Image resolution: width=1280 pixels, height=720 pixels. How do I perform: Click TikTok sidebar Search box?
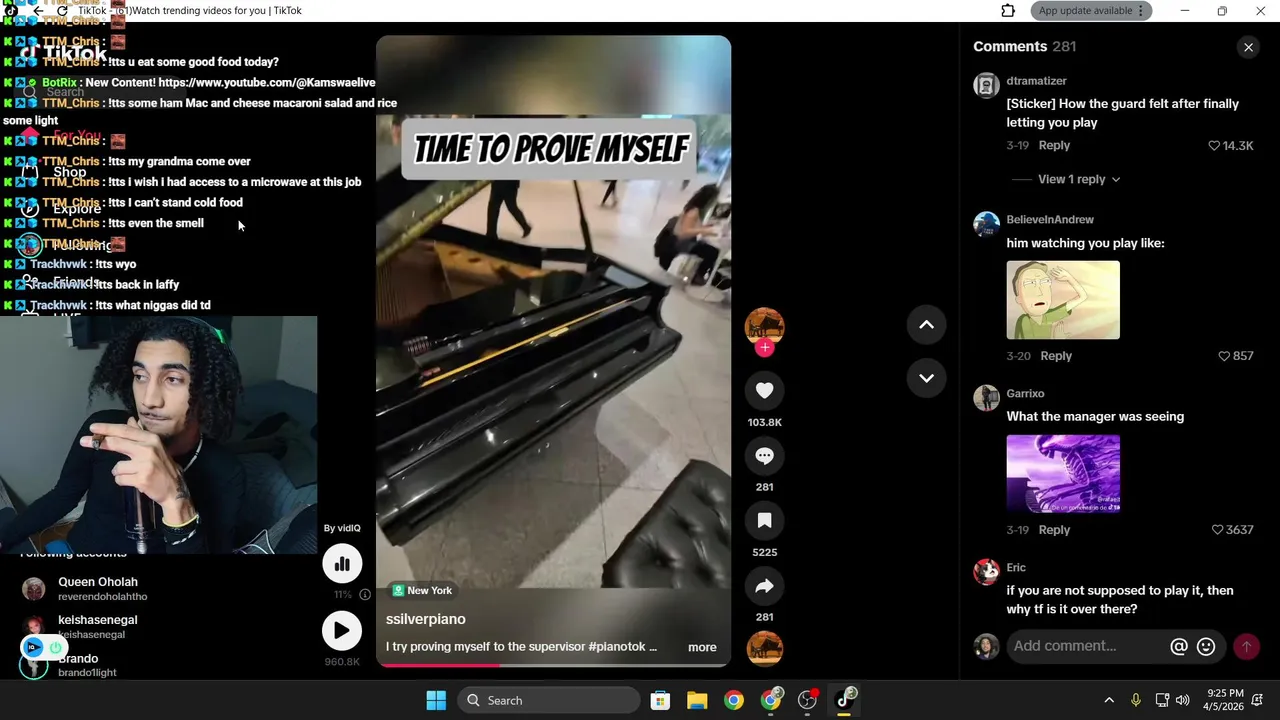click(x=65, y=92)
